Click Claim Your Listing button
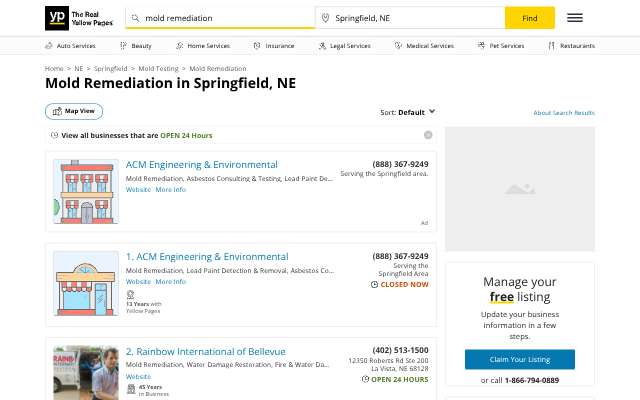 (x=520, y=359)
